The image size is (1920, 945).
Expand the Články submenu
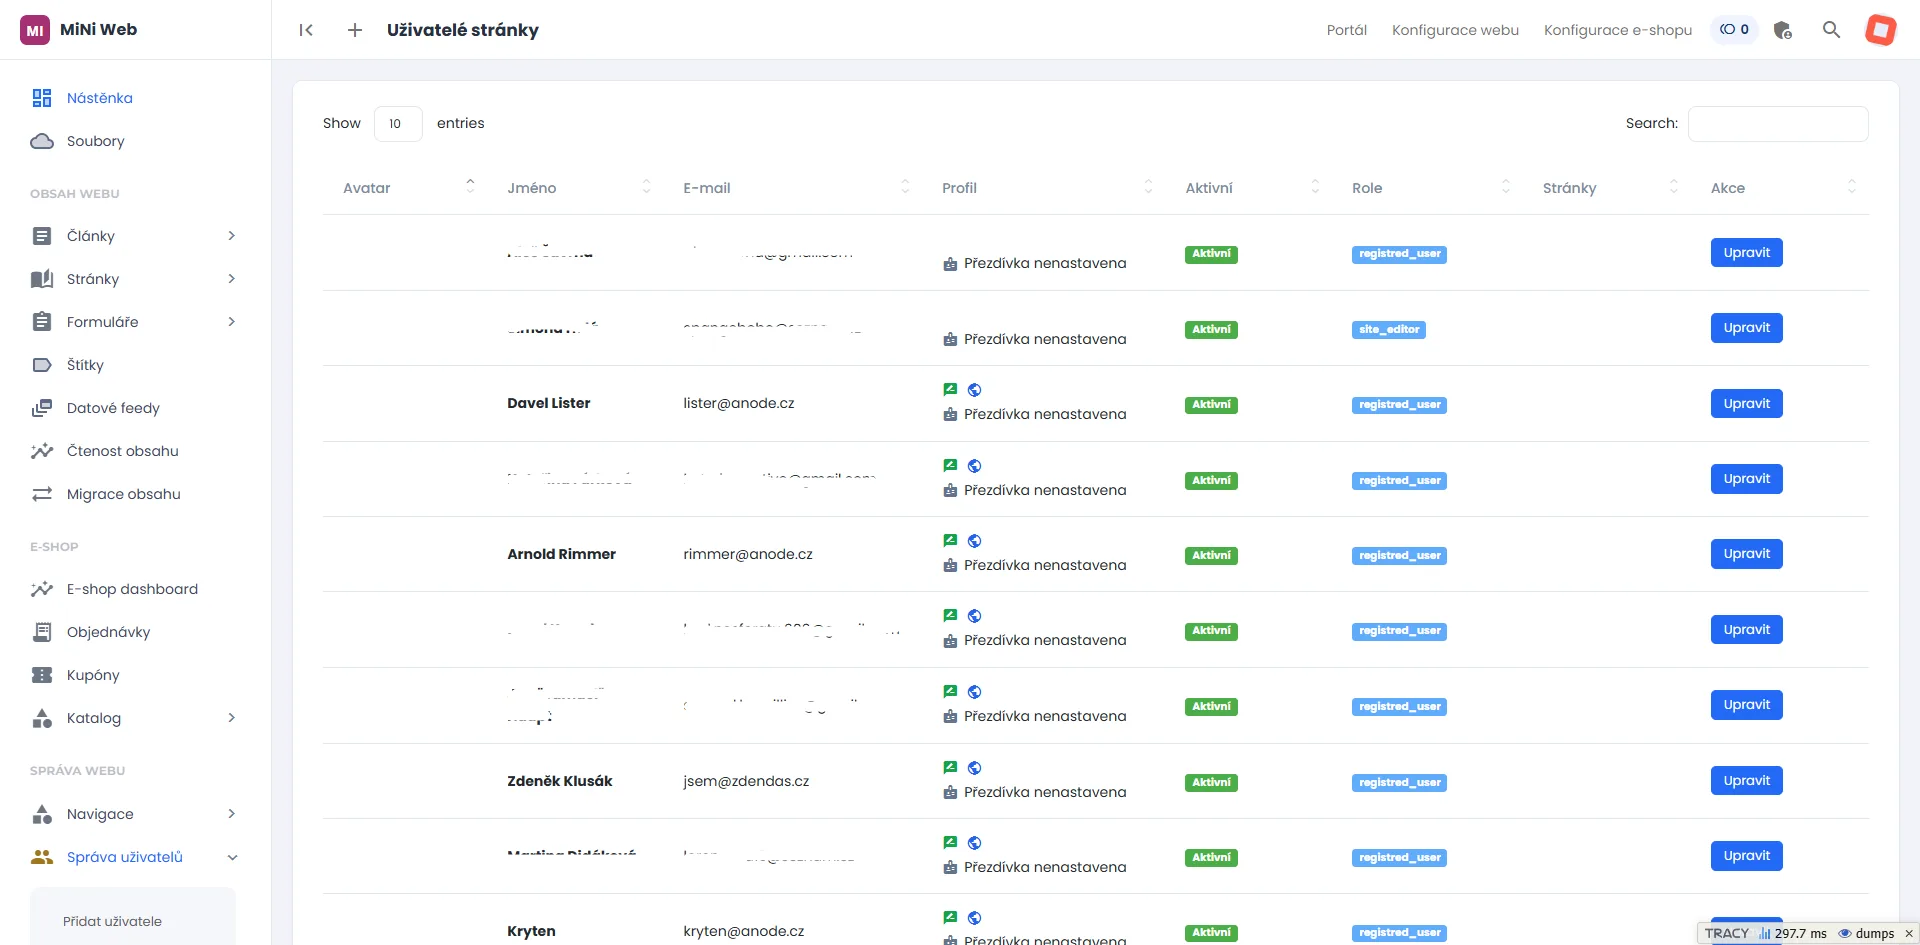pyautogui.click(x=232, y=236)
